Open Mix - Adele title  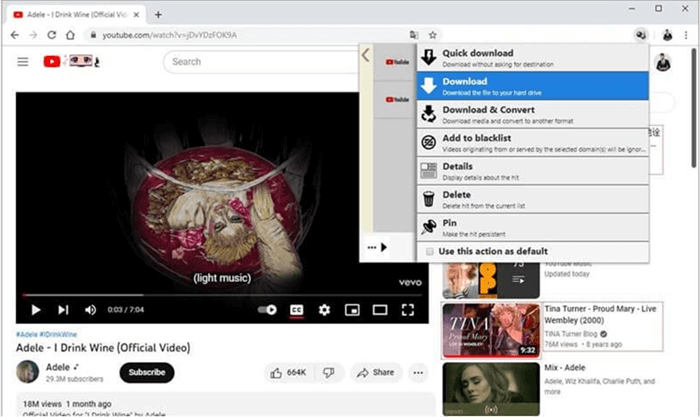tap(565, 368)
